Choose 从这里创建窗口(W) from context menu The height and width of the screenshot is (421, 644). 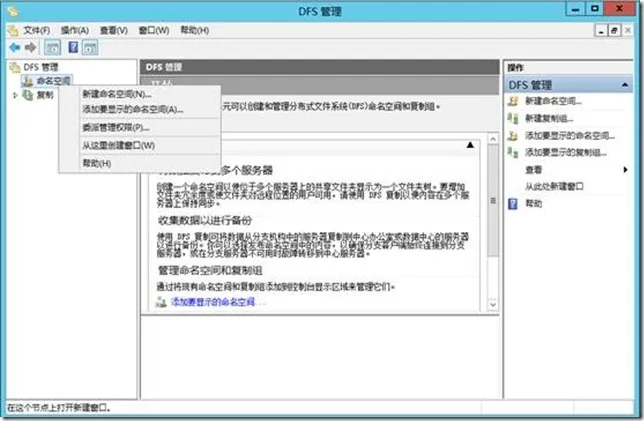140,145
